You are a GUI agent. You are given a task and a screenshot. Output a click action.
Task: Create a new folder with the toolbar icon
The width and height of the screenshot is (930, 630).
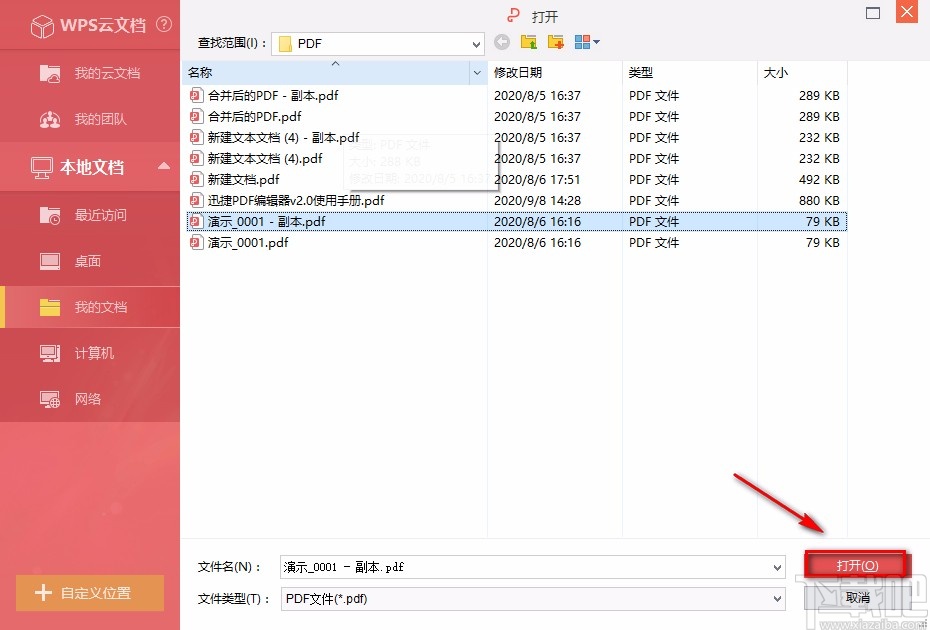pos(553,42)
